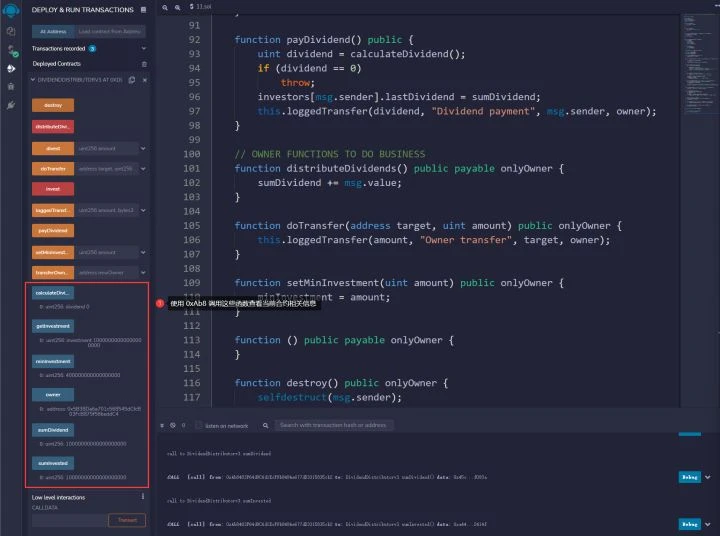The image size is (720, 536).
Task: Click the pending transactions counter in terminal
Action: click(183, 425)
